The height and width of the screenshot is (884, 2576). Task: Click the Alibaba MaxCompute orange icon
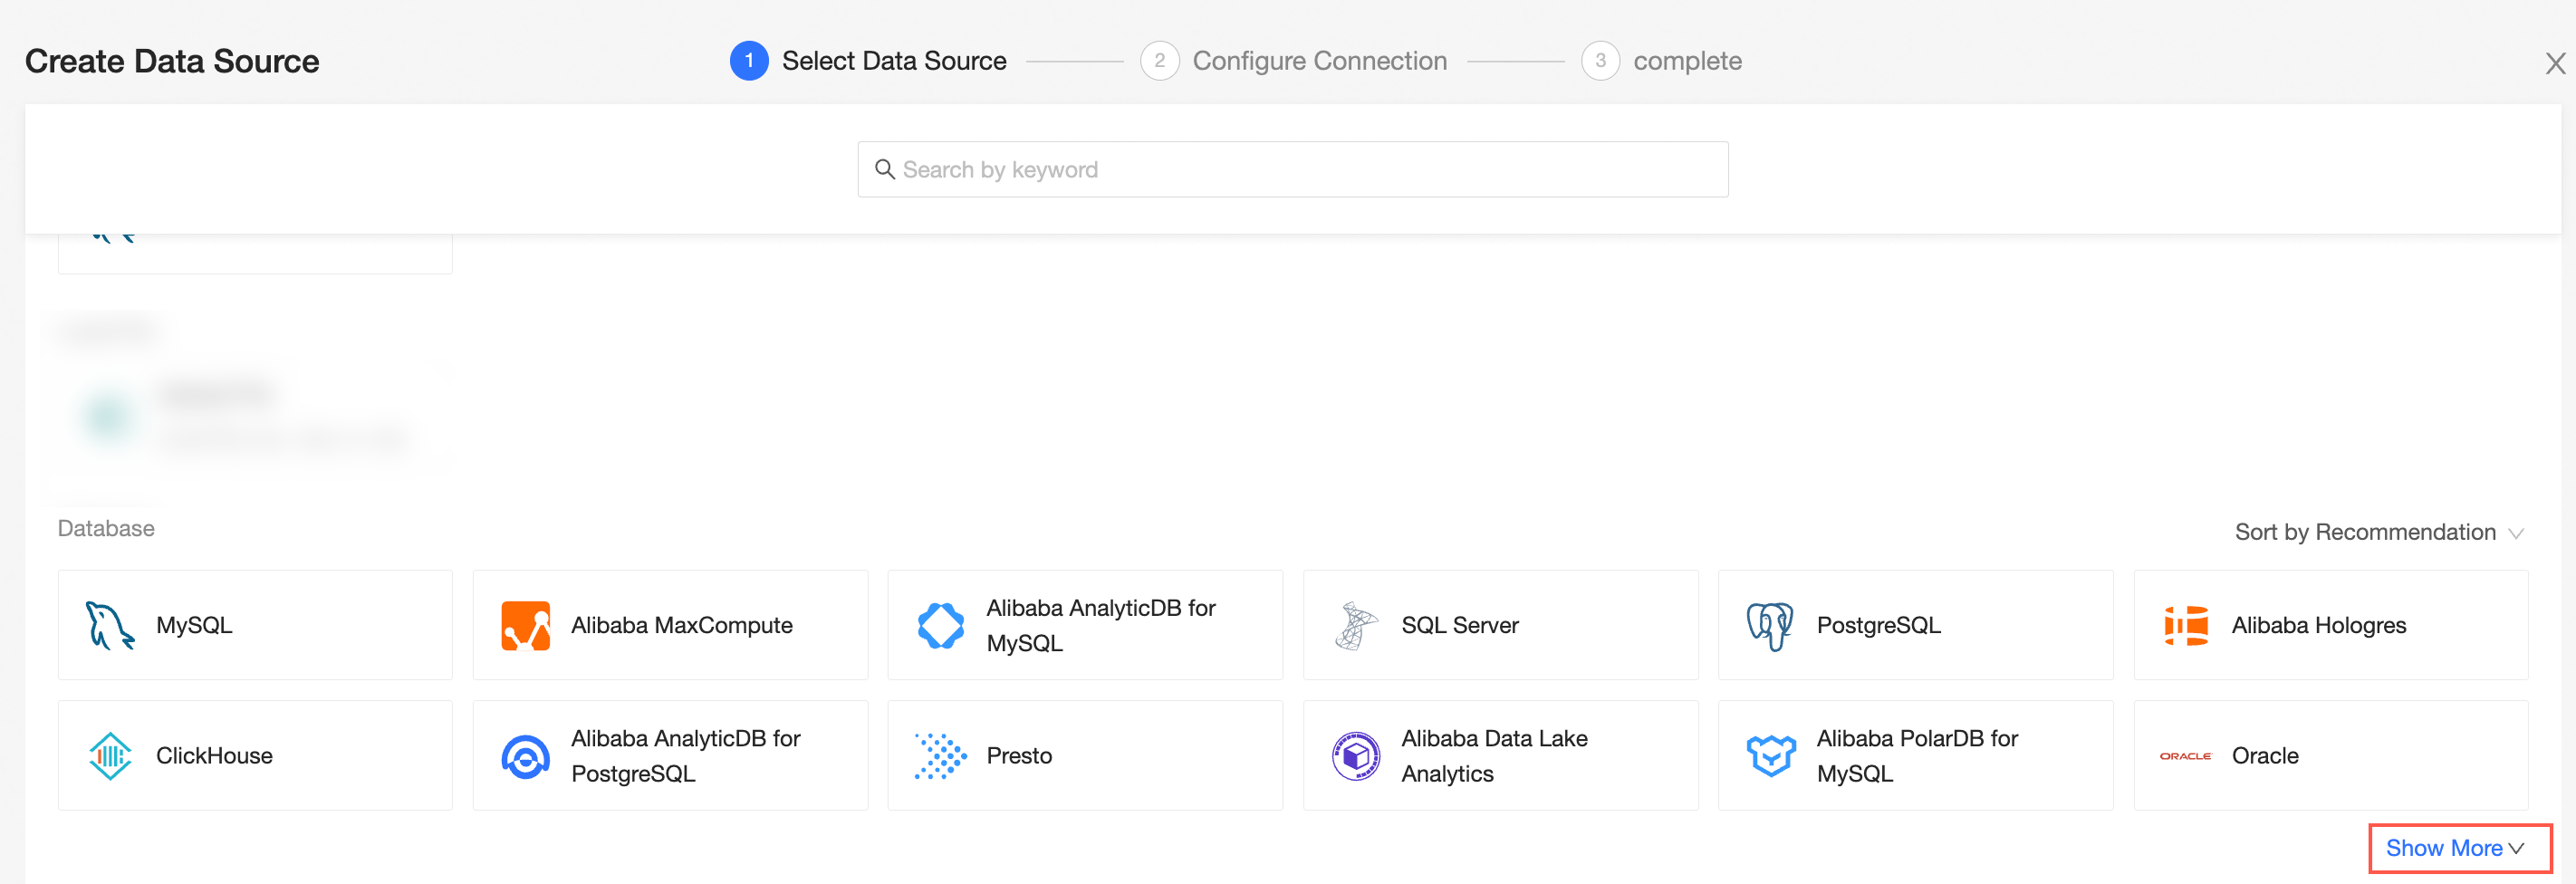[x=525, y=626]
